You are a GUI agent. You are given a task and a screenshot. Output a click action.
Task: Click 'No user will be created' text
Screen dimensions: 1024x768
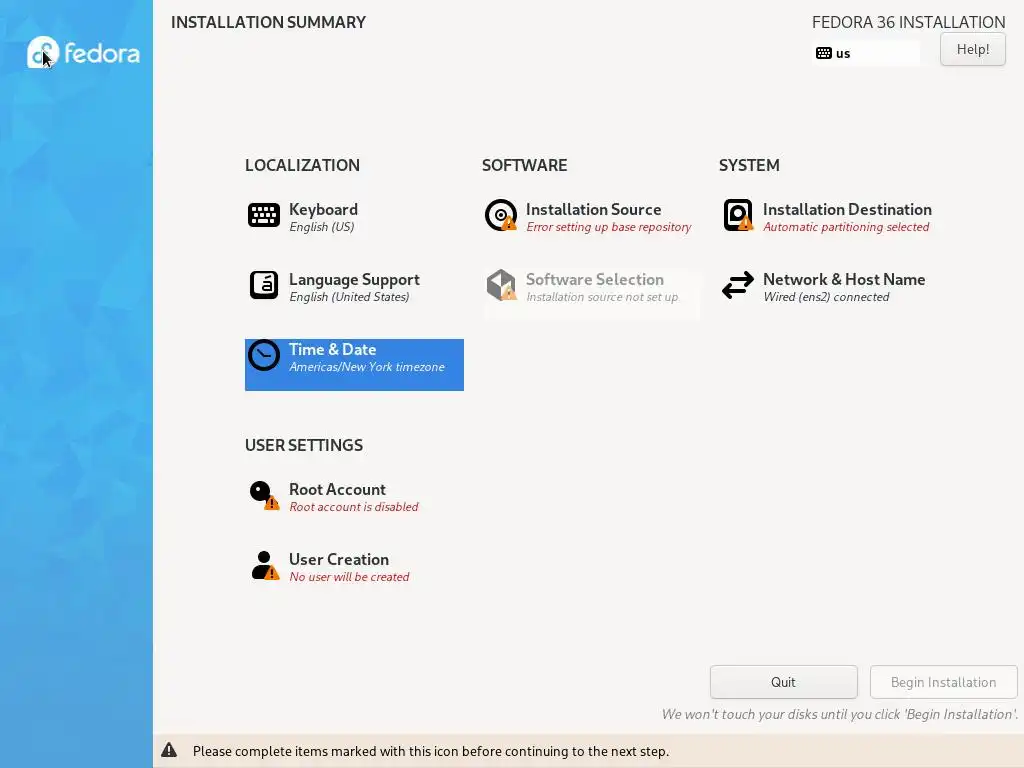[x=349, y=577]
